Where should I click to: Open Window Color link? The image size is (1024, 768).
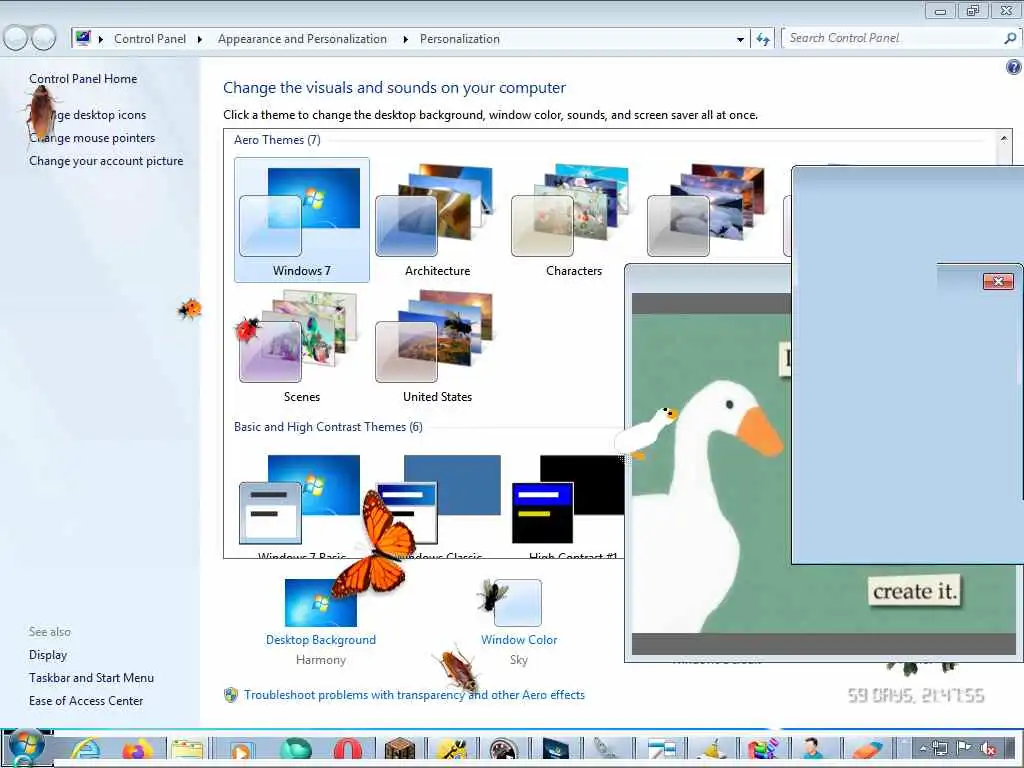pyautogui.click(x=519, y=640)
